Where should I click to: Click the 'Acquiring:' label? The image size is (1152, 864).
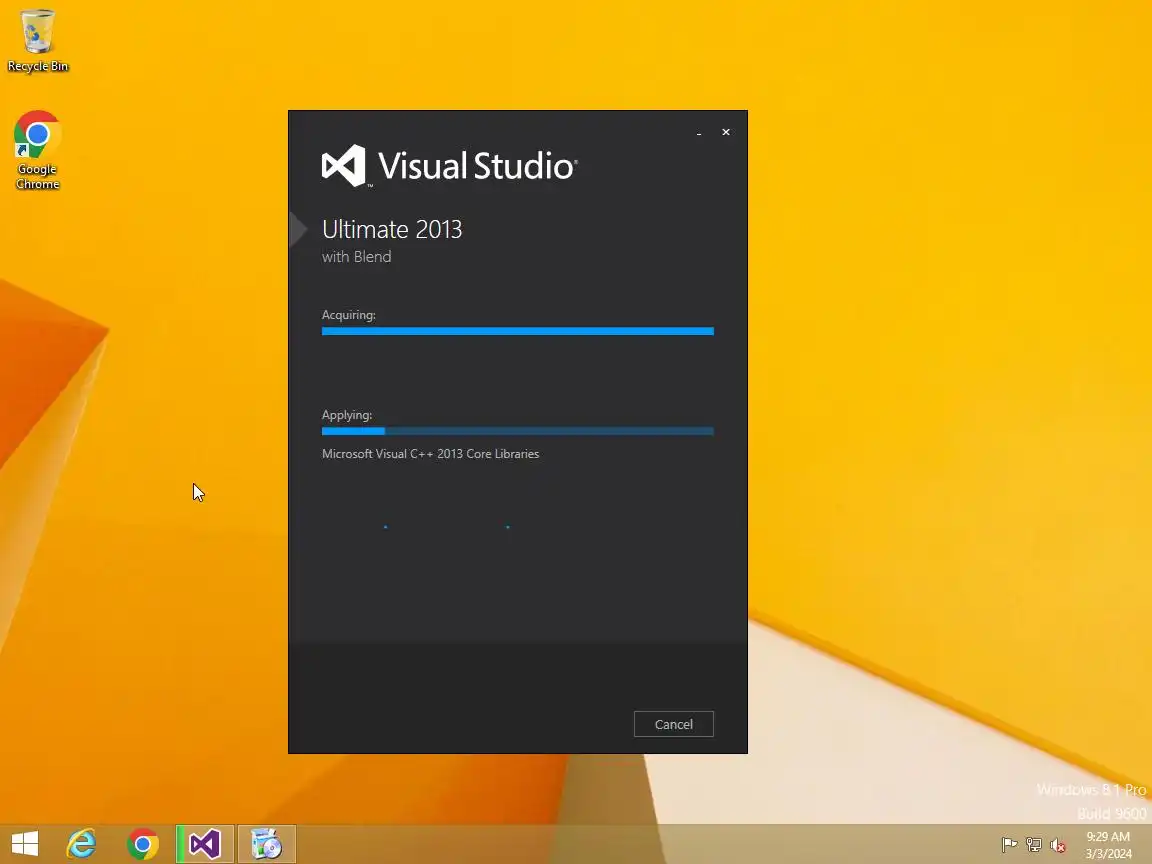[349, 315]
